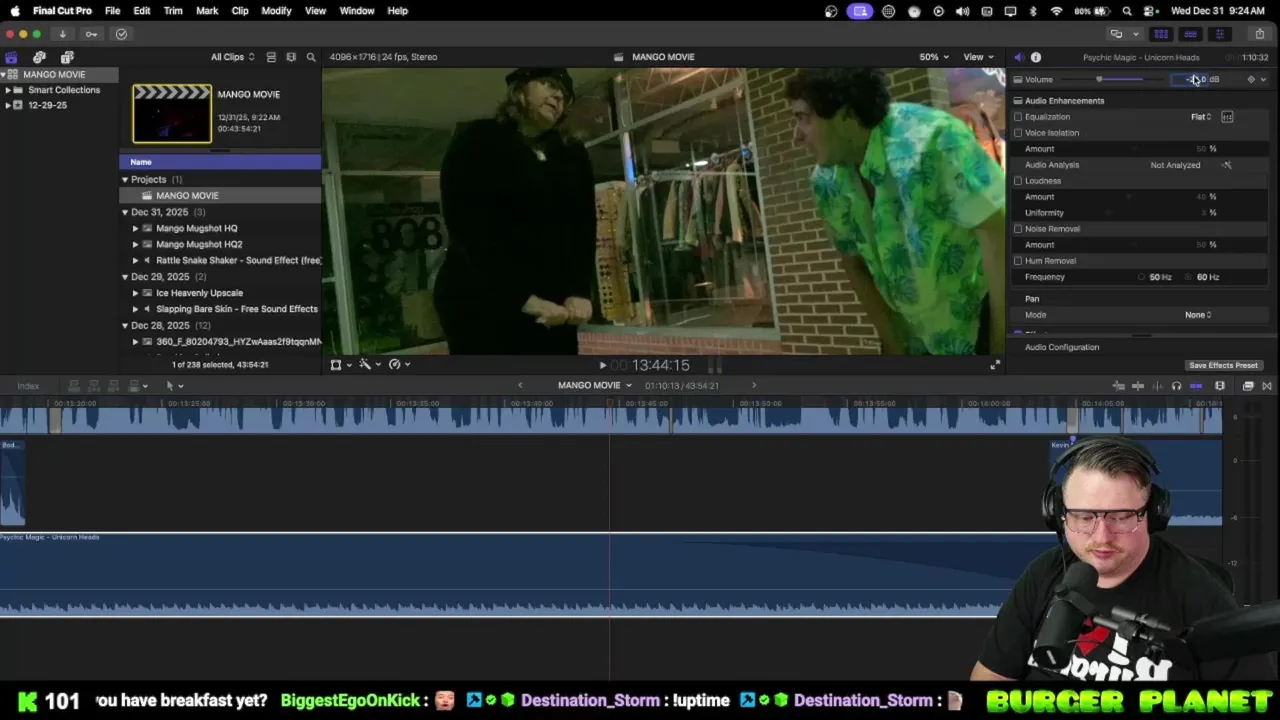Enable the Hum Removal checkbox
Viewport: 1280px width, 720px height.
tap(1018, 261)
